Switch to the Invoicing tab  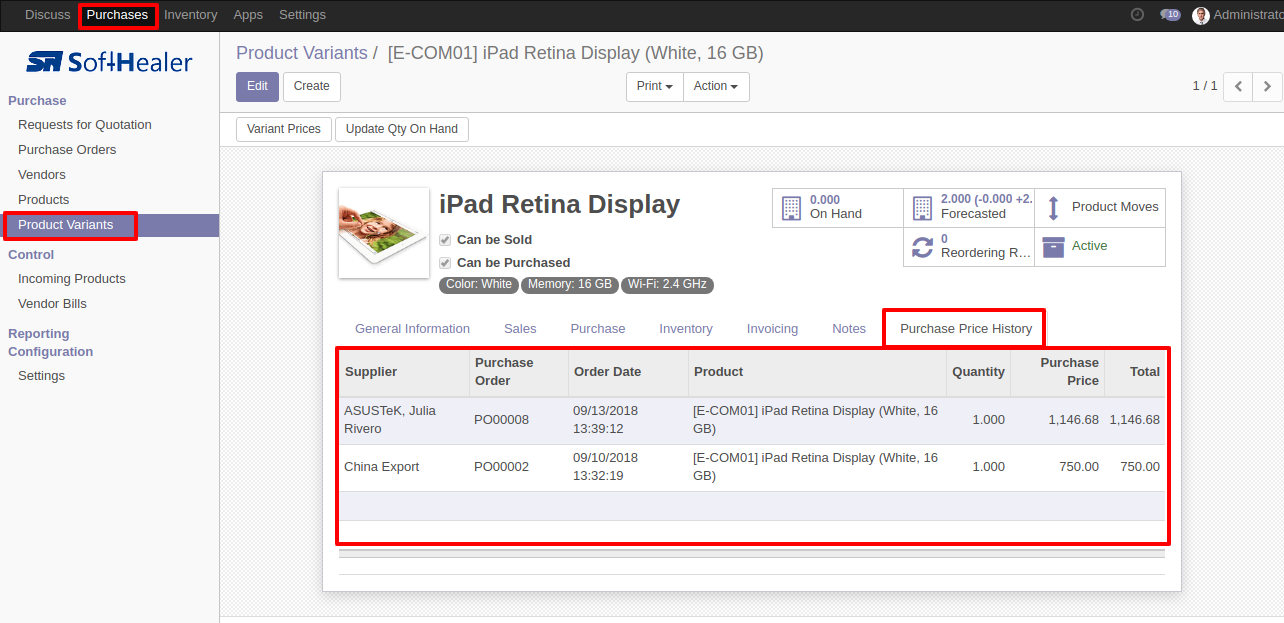pyautogui.click(x=772, y=329)
